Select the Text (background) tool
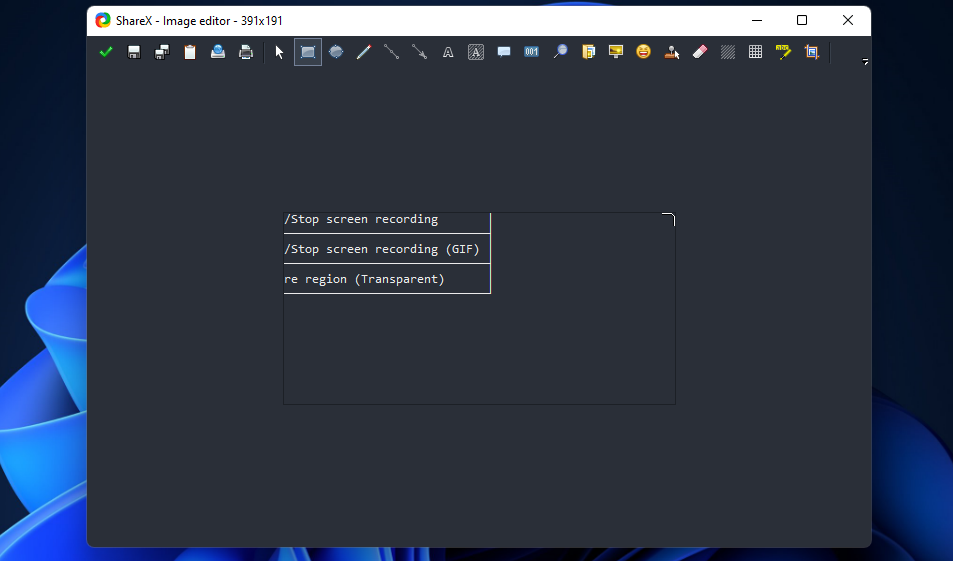The height and width of the screenshot is (561, 953). tap(476, 52)
